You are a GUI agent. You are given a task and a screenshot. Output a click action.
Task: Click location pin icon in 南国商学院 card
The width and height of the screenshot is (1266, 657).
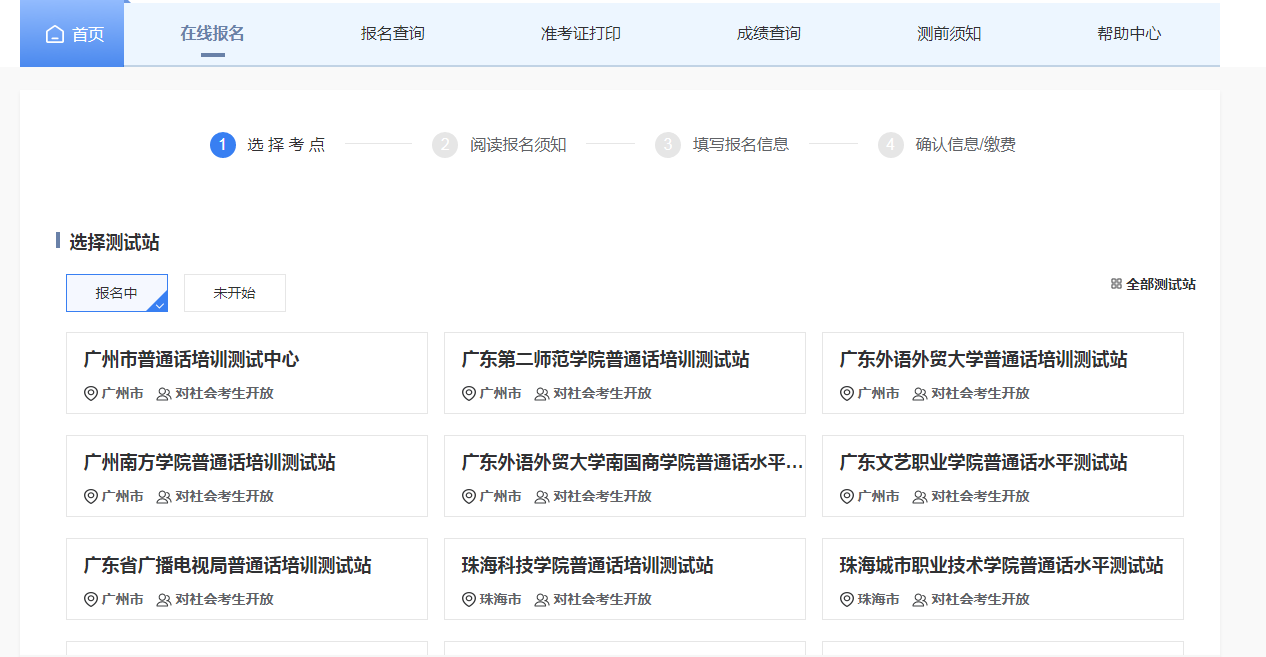point(469,496)
